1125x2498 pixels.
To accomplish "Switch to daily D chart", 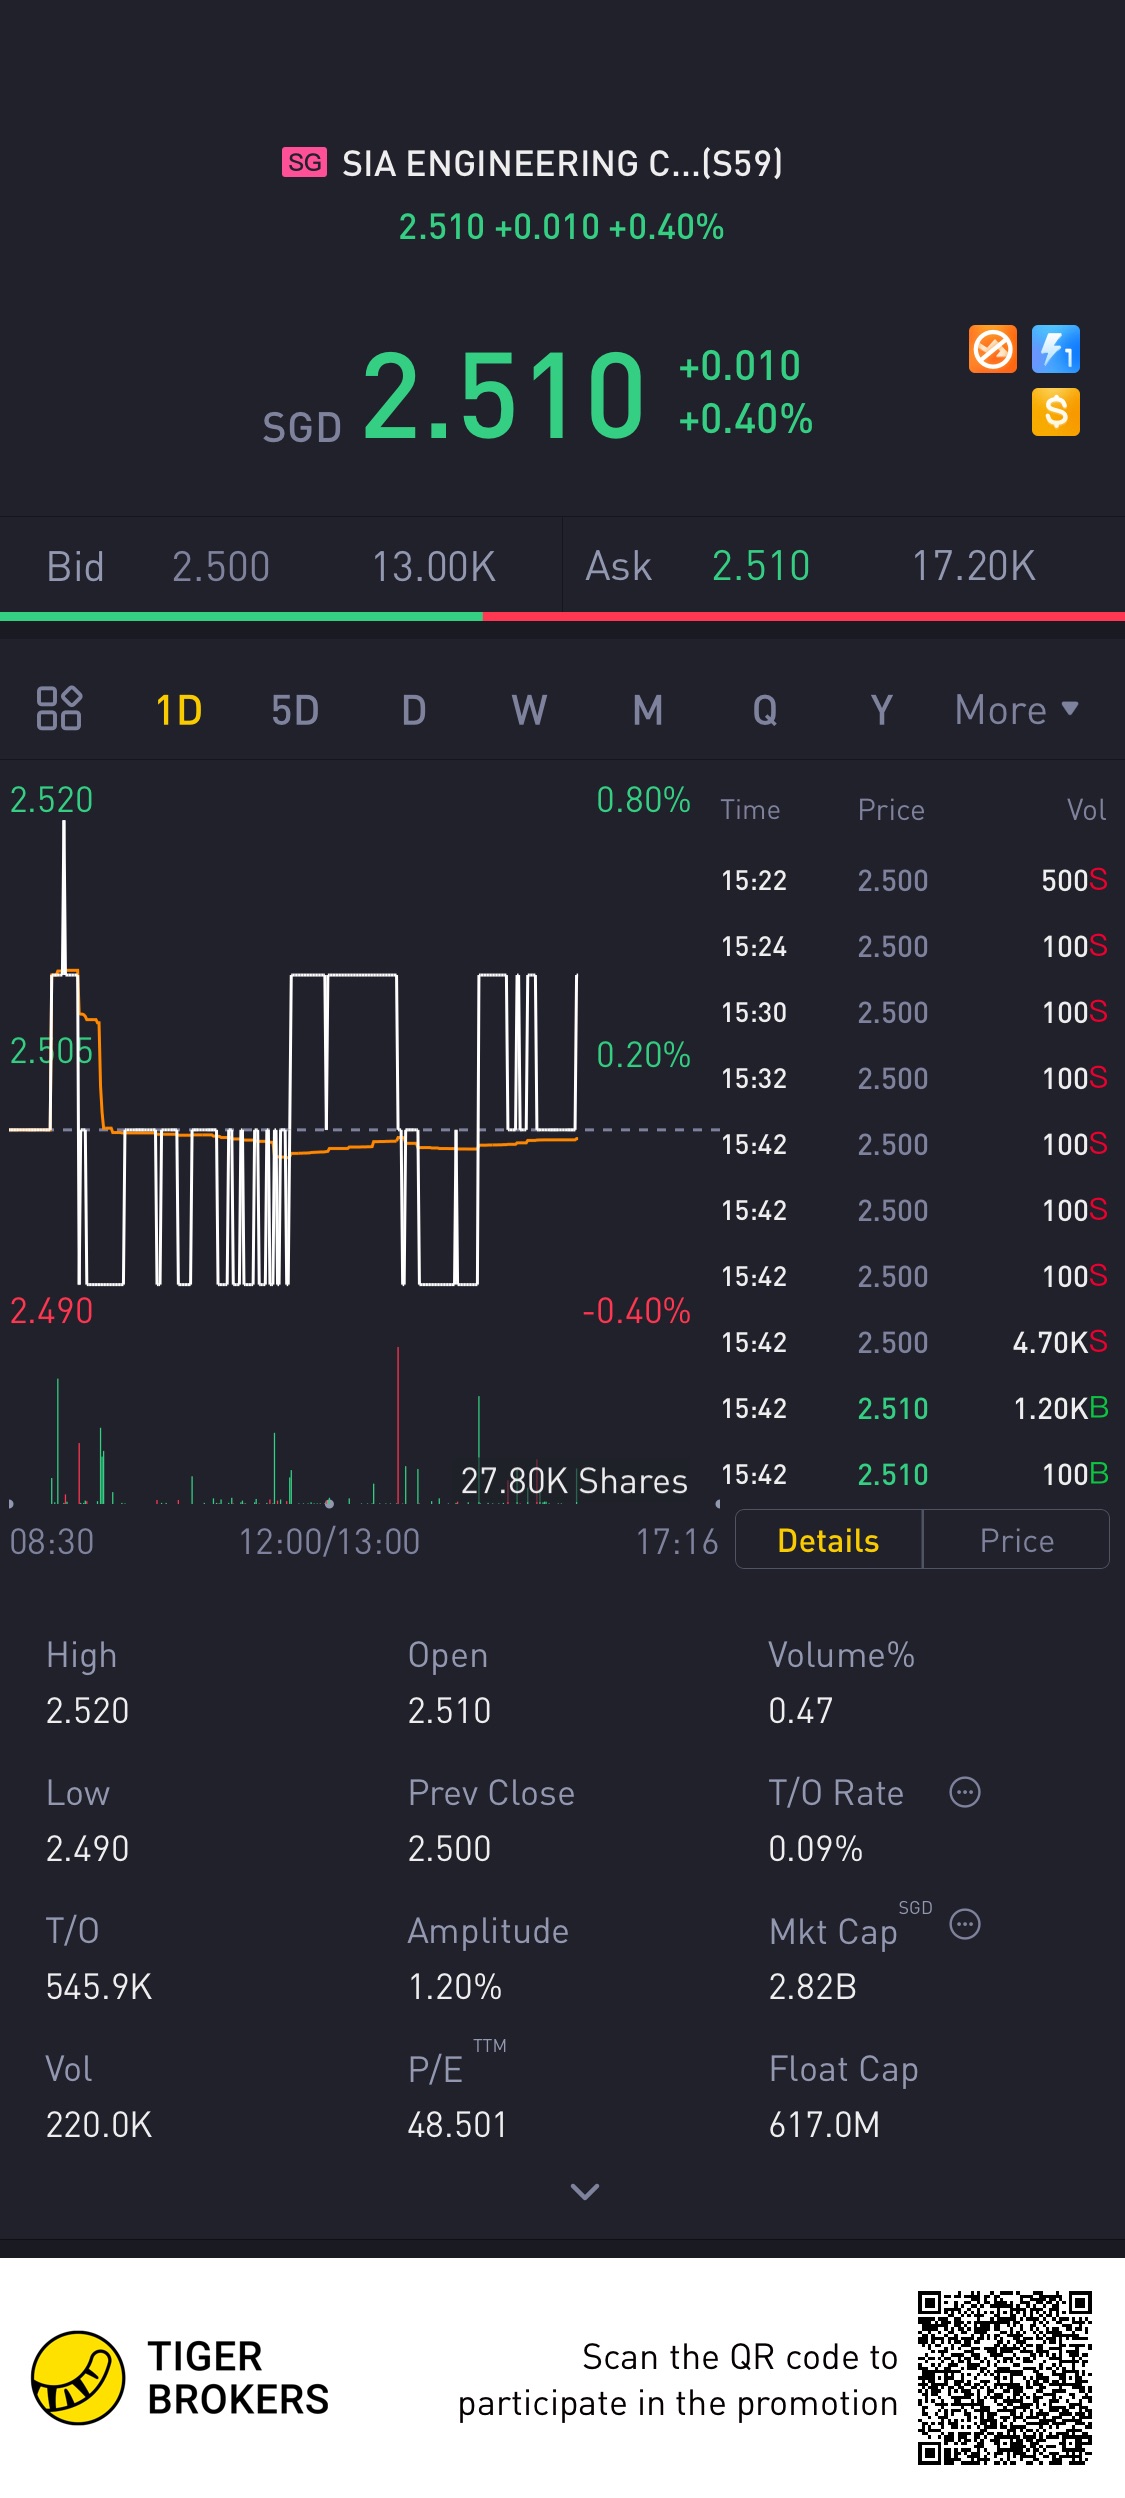I will [x=414, y=711].
